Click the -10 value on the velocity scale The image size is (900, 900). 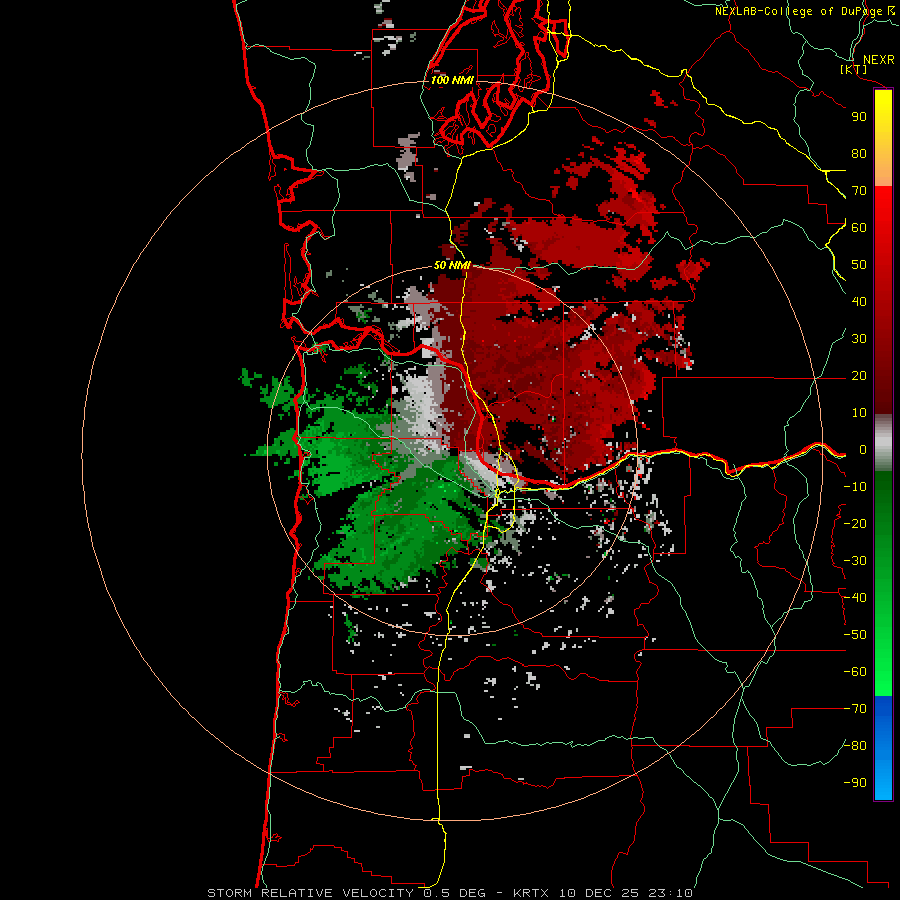pyautogui.click(x=855, y=487)
